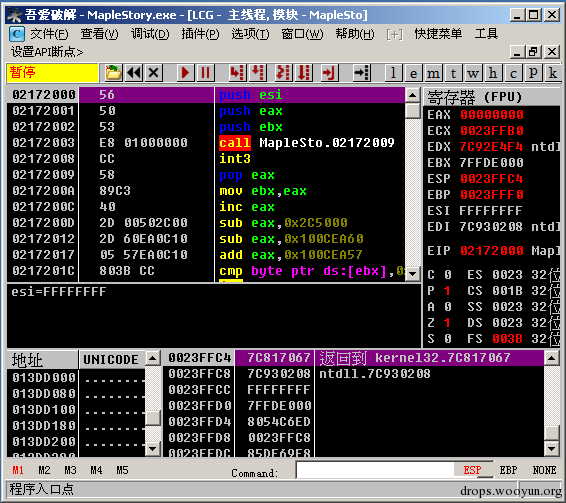This screenshot has height=503, width=566.
Task: Click the Command input field
Action: (x=375, y=470)
